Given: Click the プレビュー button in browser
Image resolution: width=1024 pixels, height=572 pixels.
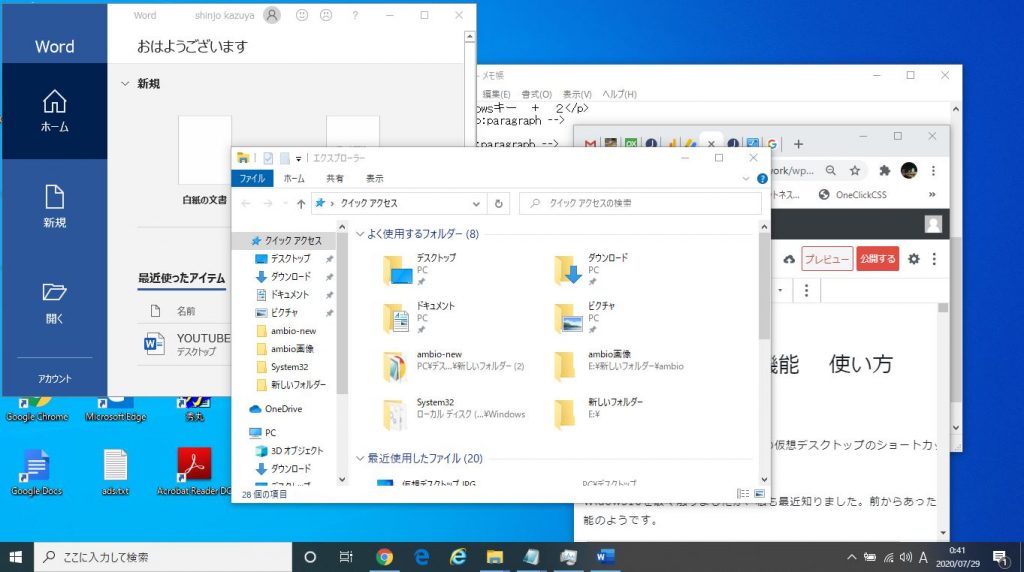Looking at the screenshot, I should click(827, 259).
